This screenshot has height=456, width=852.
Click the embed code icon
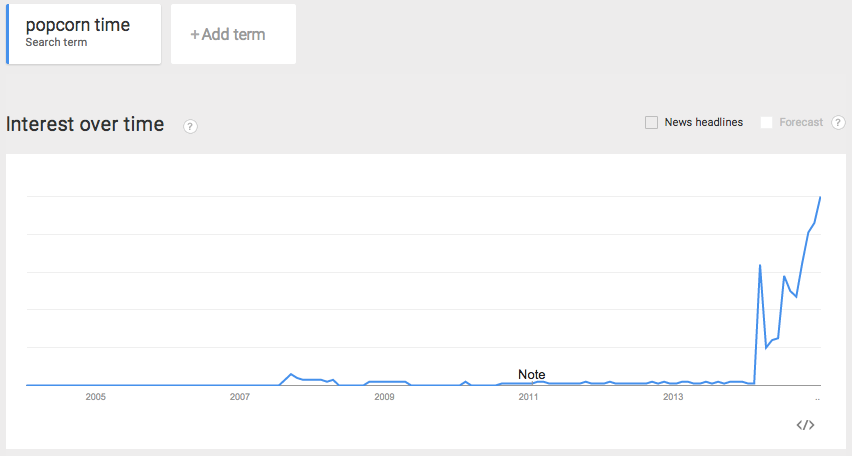[x=805, y=425]
